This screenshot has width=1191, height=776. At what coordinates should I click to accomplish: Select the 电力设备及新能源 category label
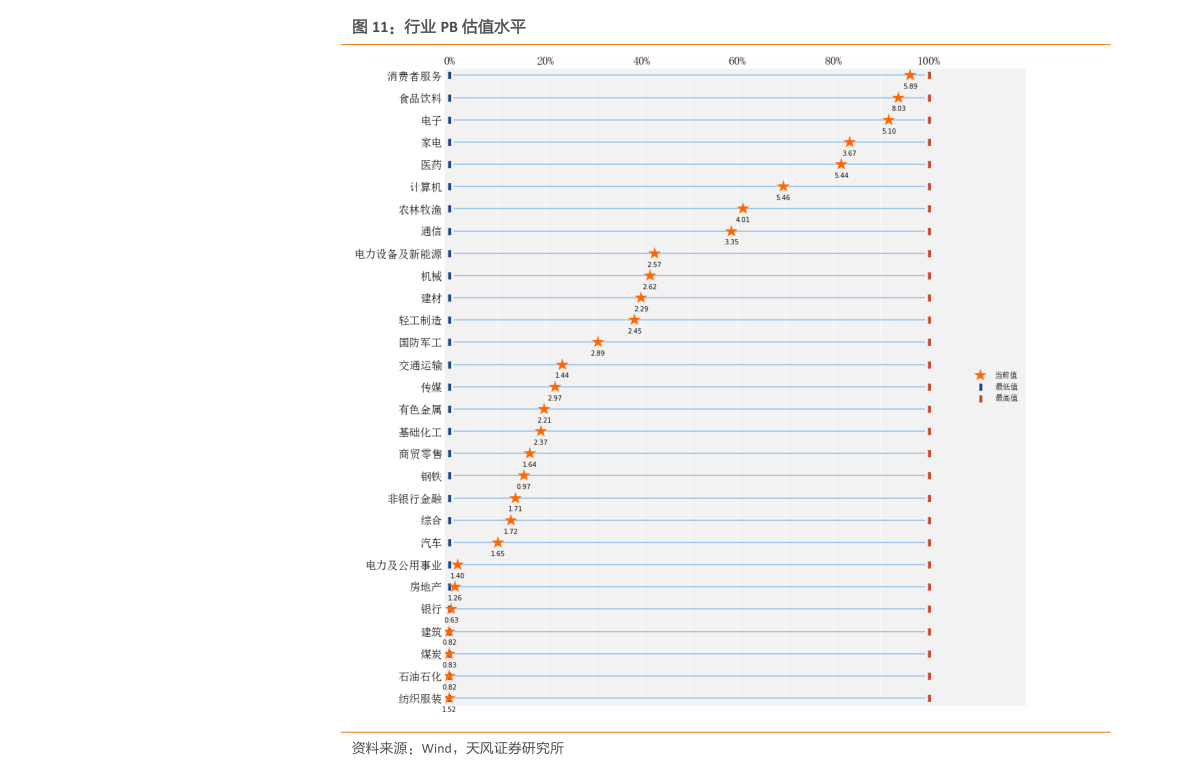coord(398,254)
